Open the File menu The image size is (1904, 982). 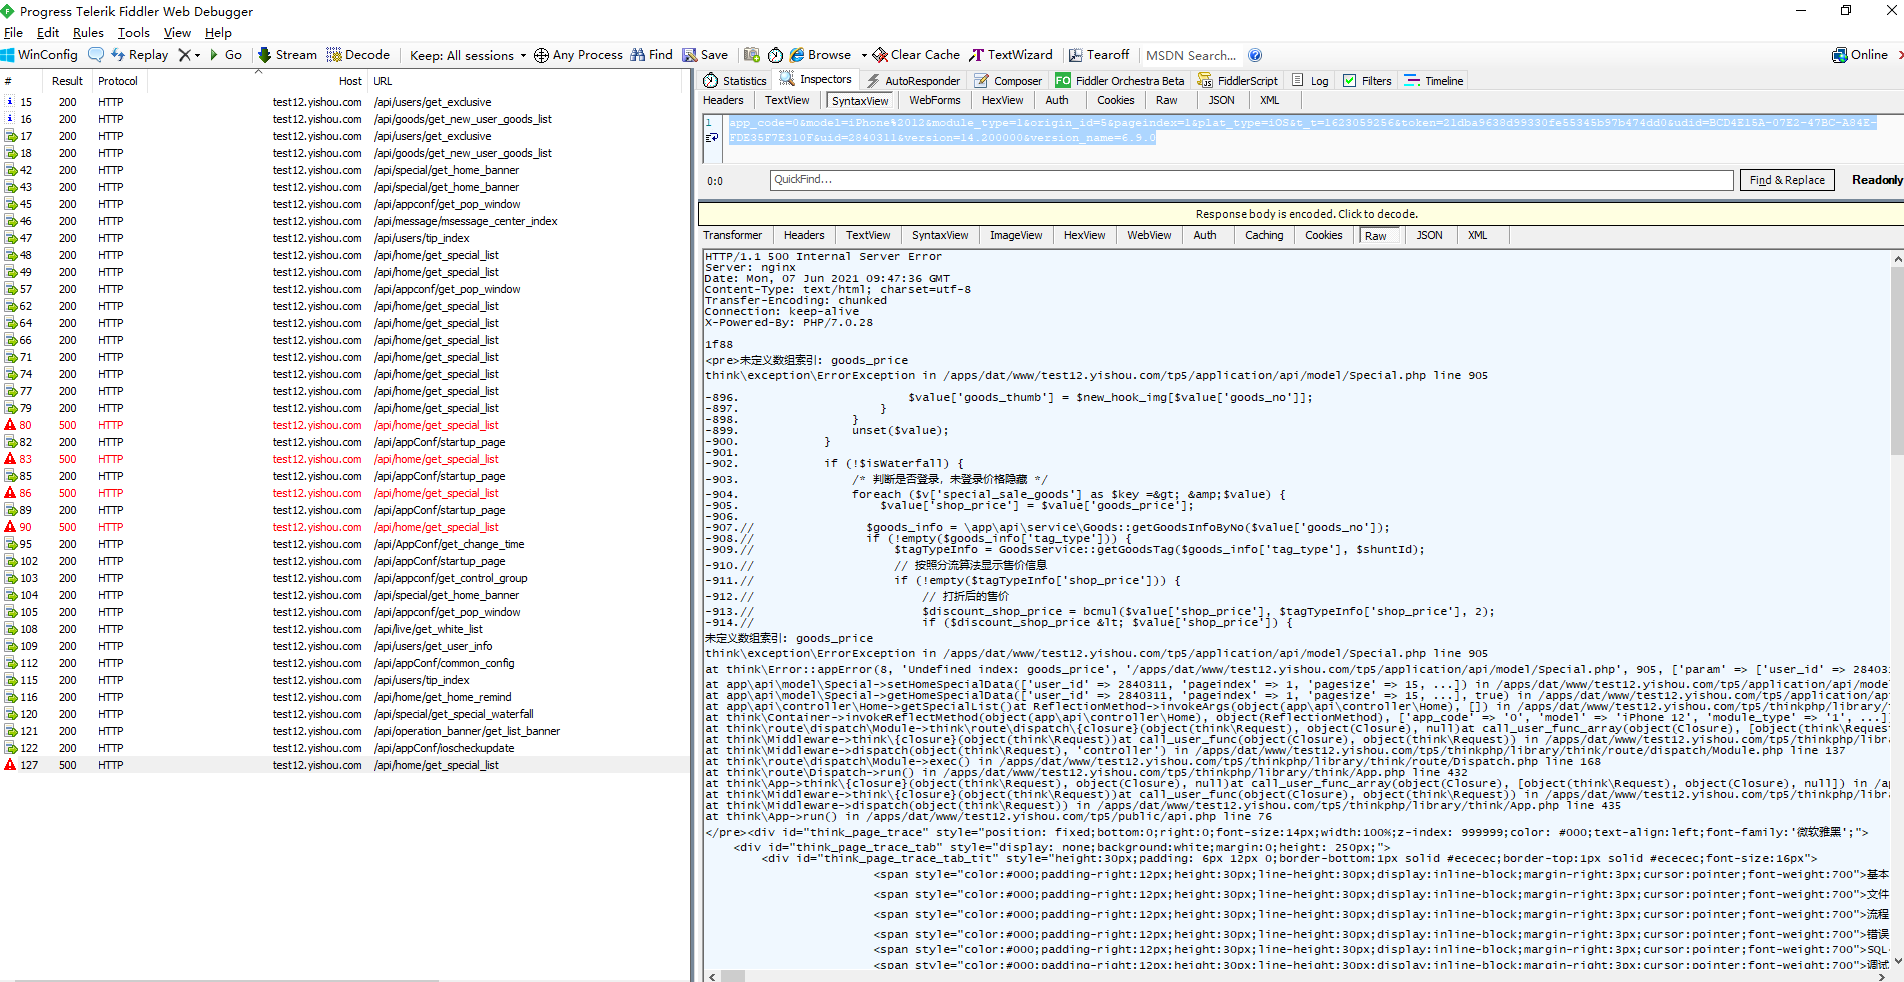(x=13, y=32)
